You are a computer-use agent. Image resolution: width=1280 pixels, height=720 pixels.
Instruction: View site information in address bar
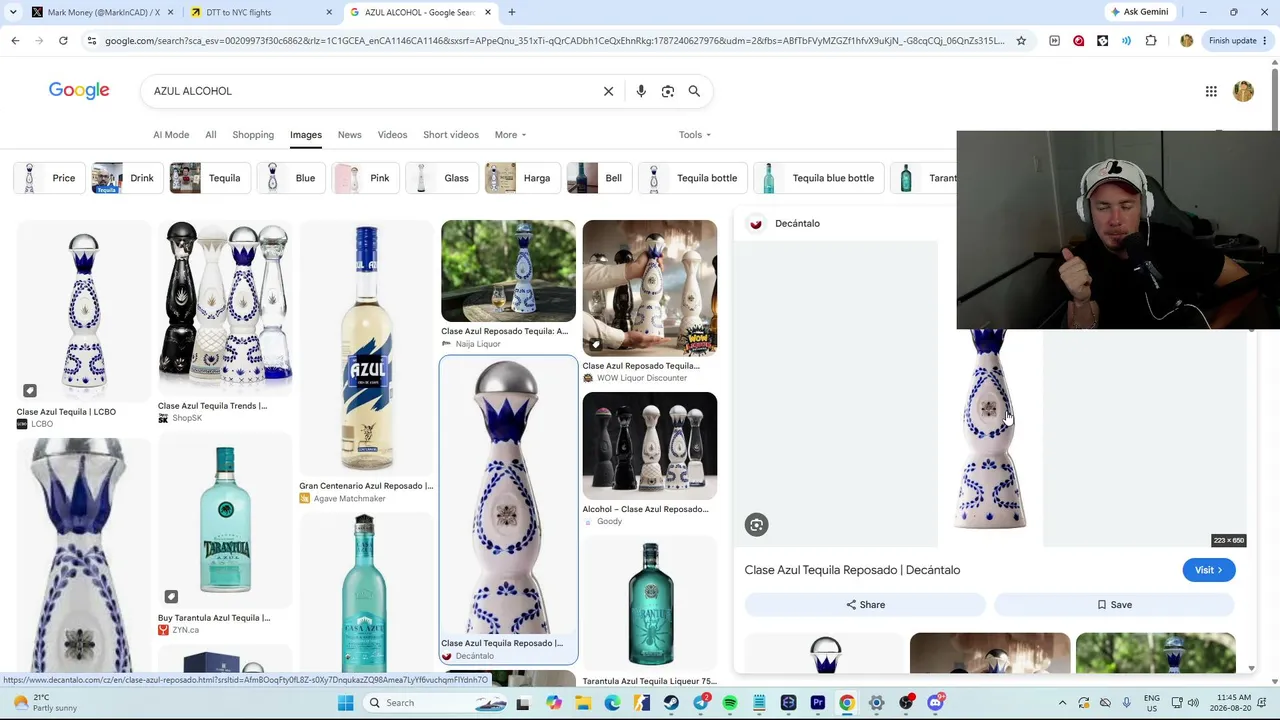pyautogui.click(x=91, y=41)
